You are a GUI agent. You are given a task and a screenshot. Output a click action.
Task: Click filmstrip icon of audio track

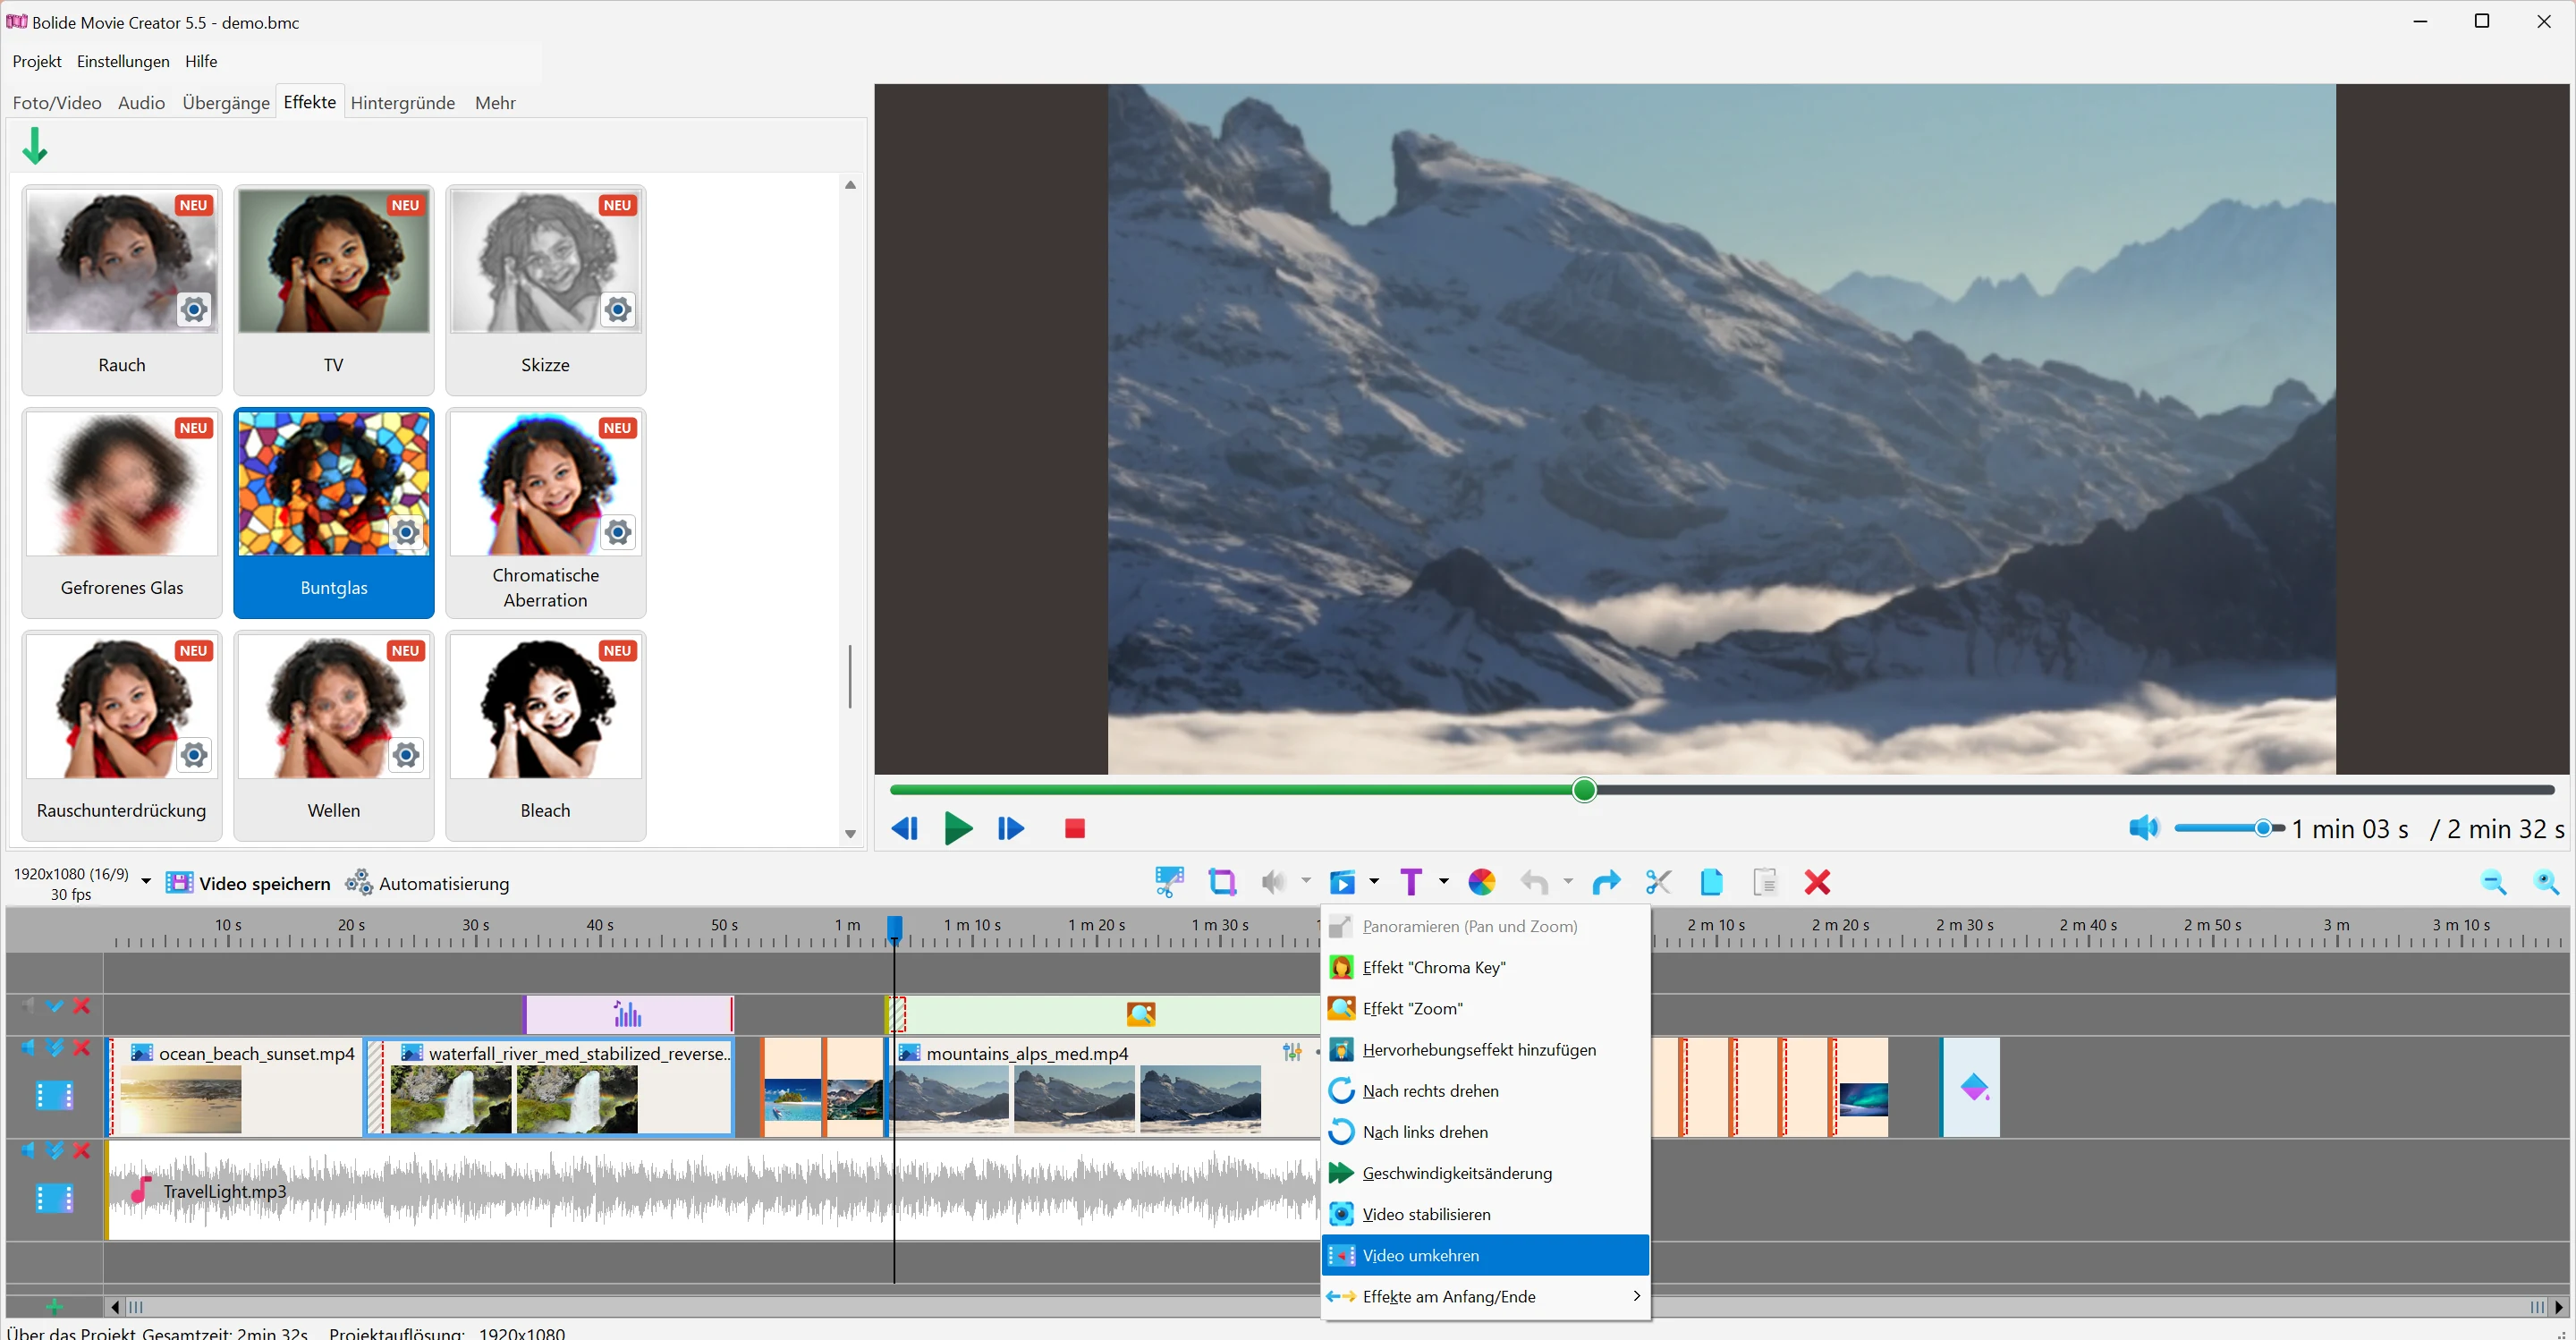pyautogui.click(x=54, y=1197)
